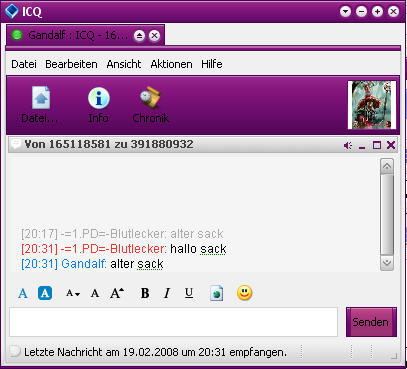Open the smiley emoticon picker

coord(245,293)
